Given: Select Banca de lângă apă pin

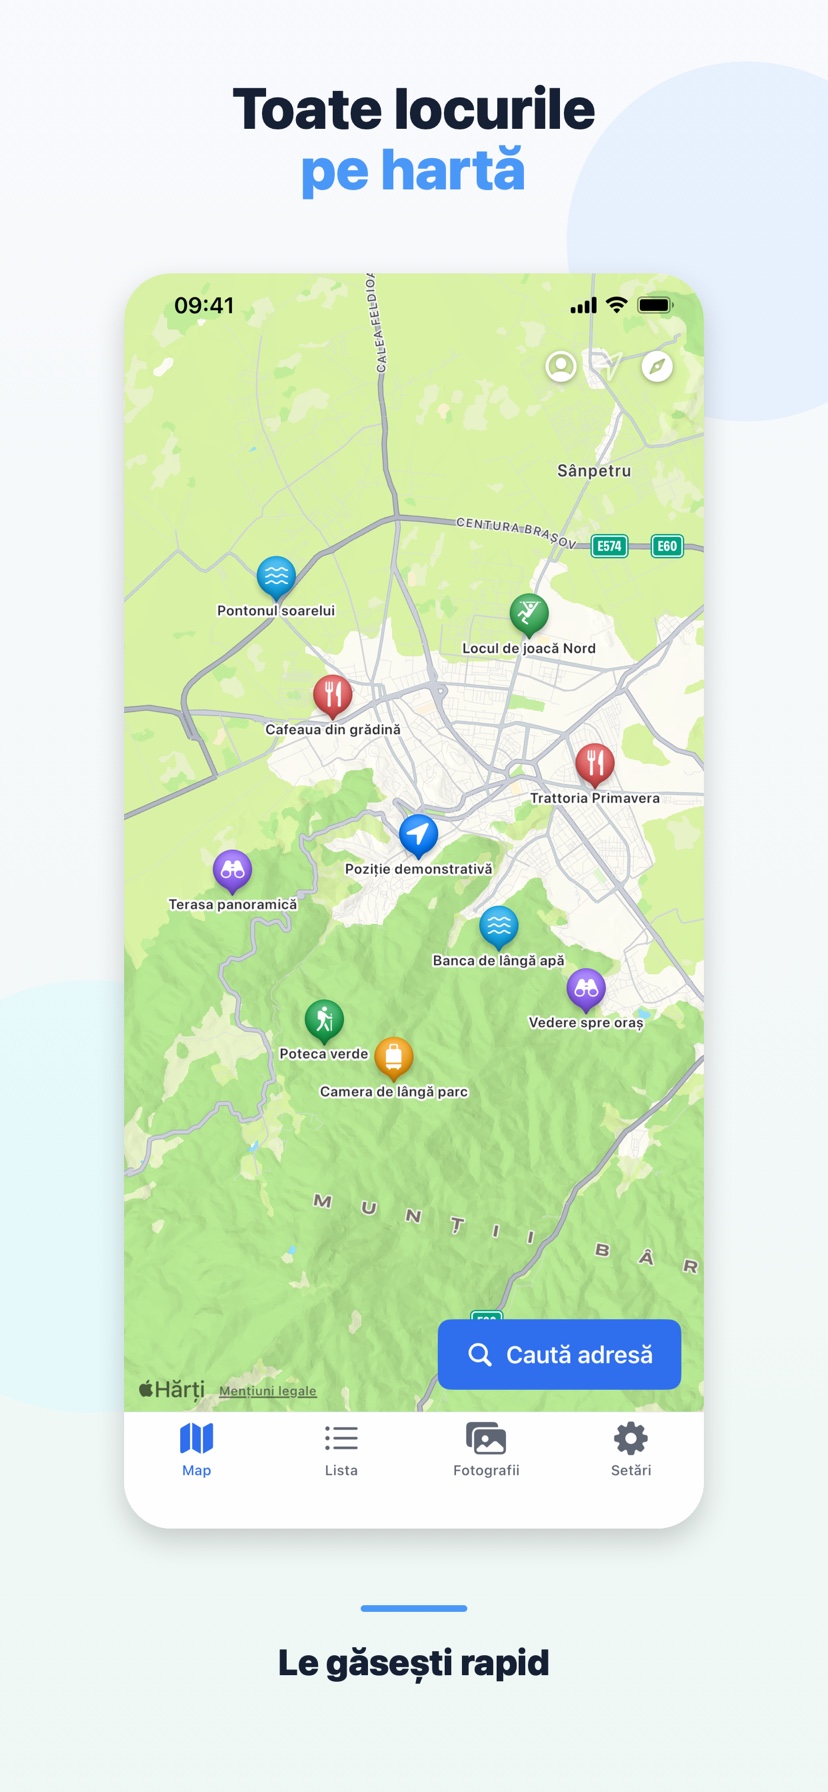Looking at the screenshot, I should coord(498,927).
